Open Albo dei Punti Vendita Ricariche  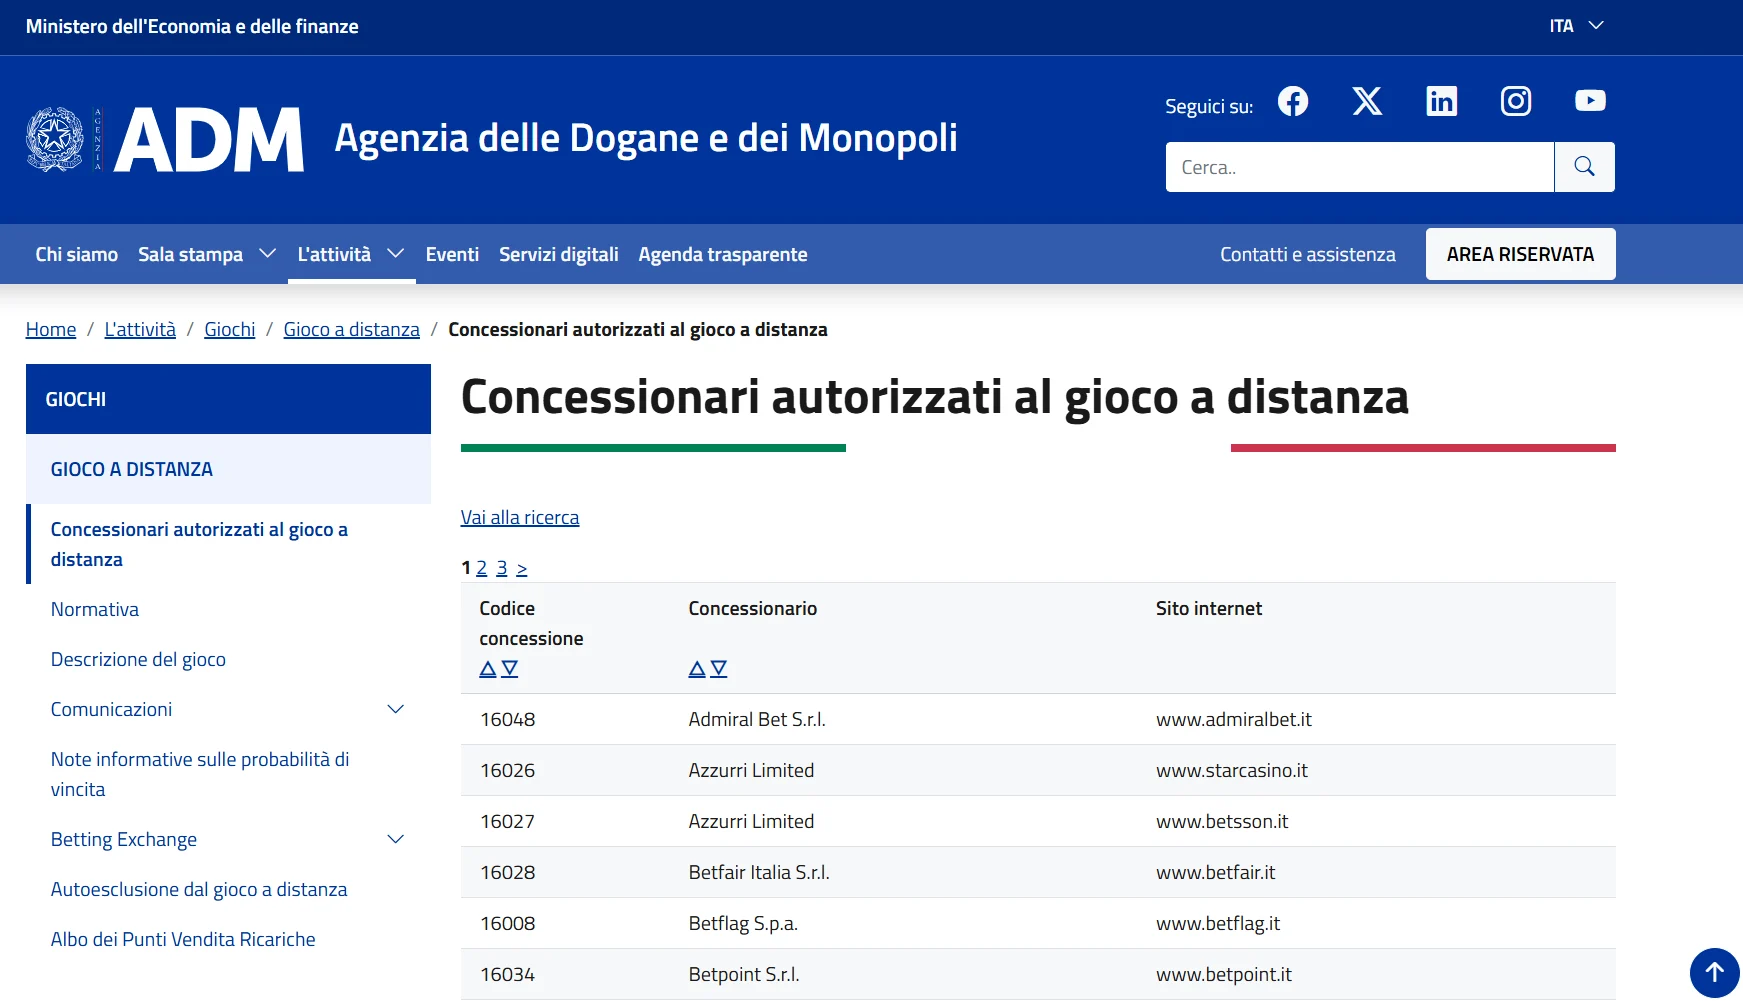point(183,939)
